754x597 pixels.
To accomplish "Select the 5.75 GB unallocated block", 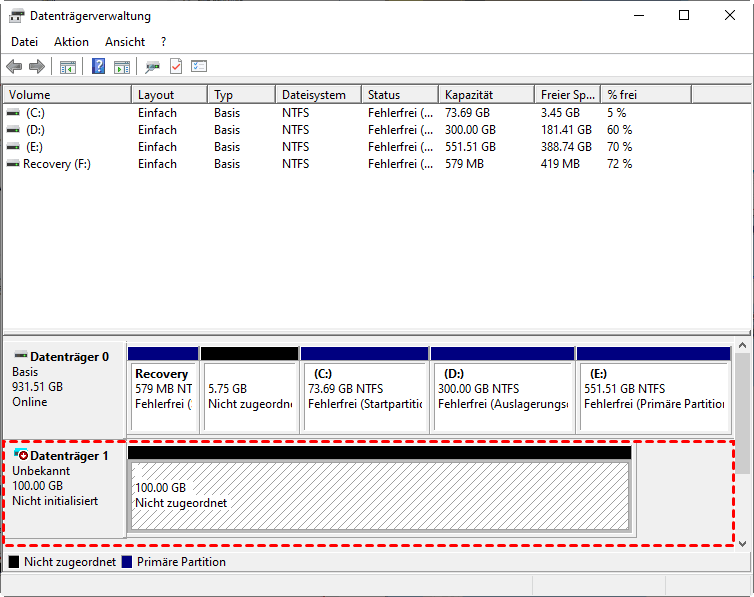I will (x=250, y=389).
